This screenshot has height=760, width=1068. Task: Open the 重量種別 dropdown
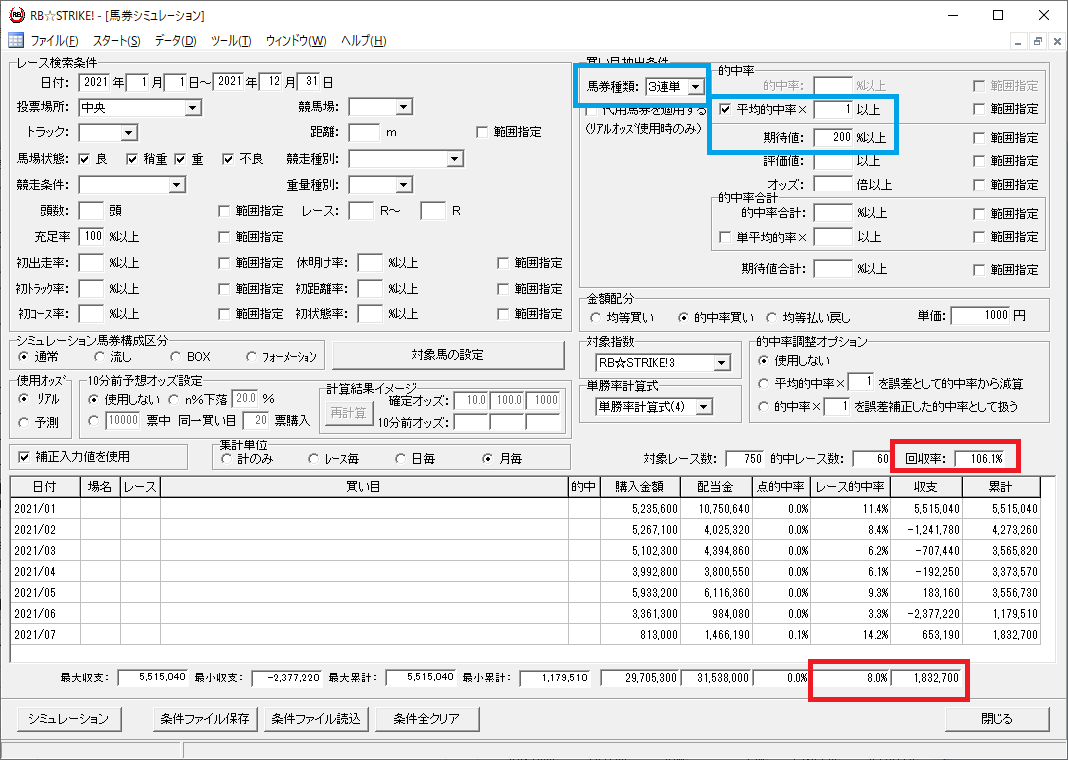(x=404, y=185)
